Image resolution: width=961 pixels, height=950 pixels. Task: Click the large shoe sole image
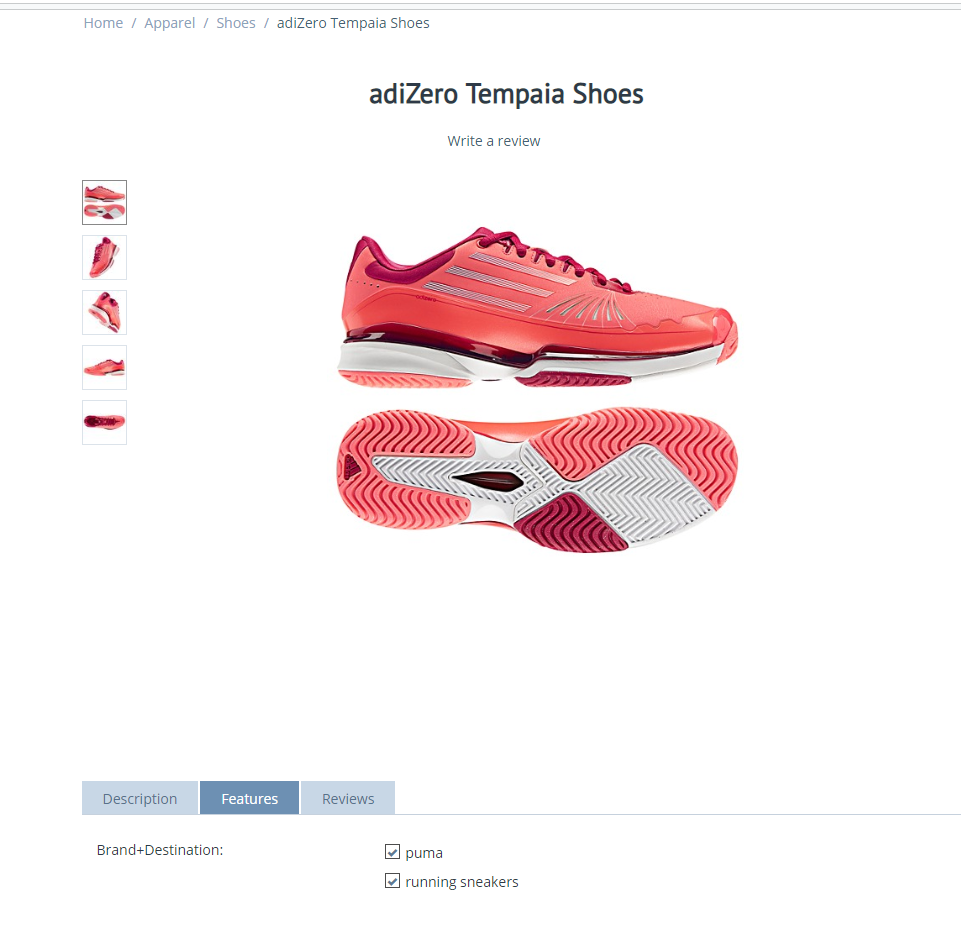(537, 480)
